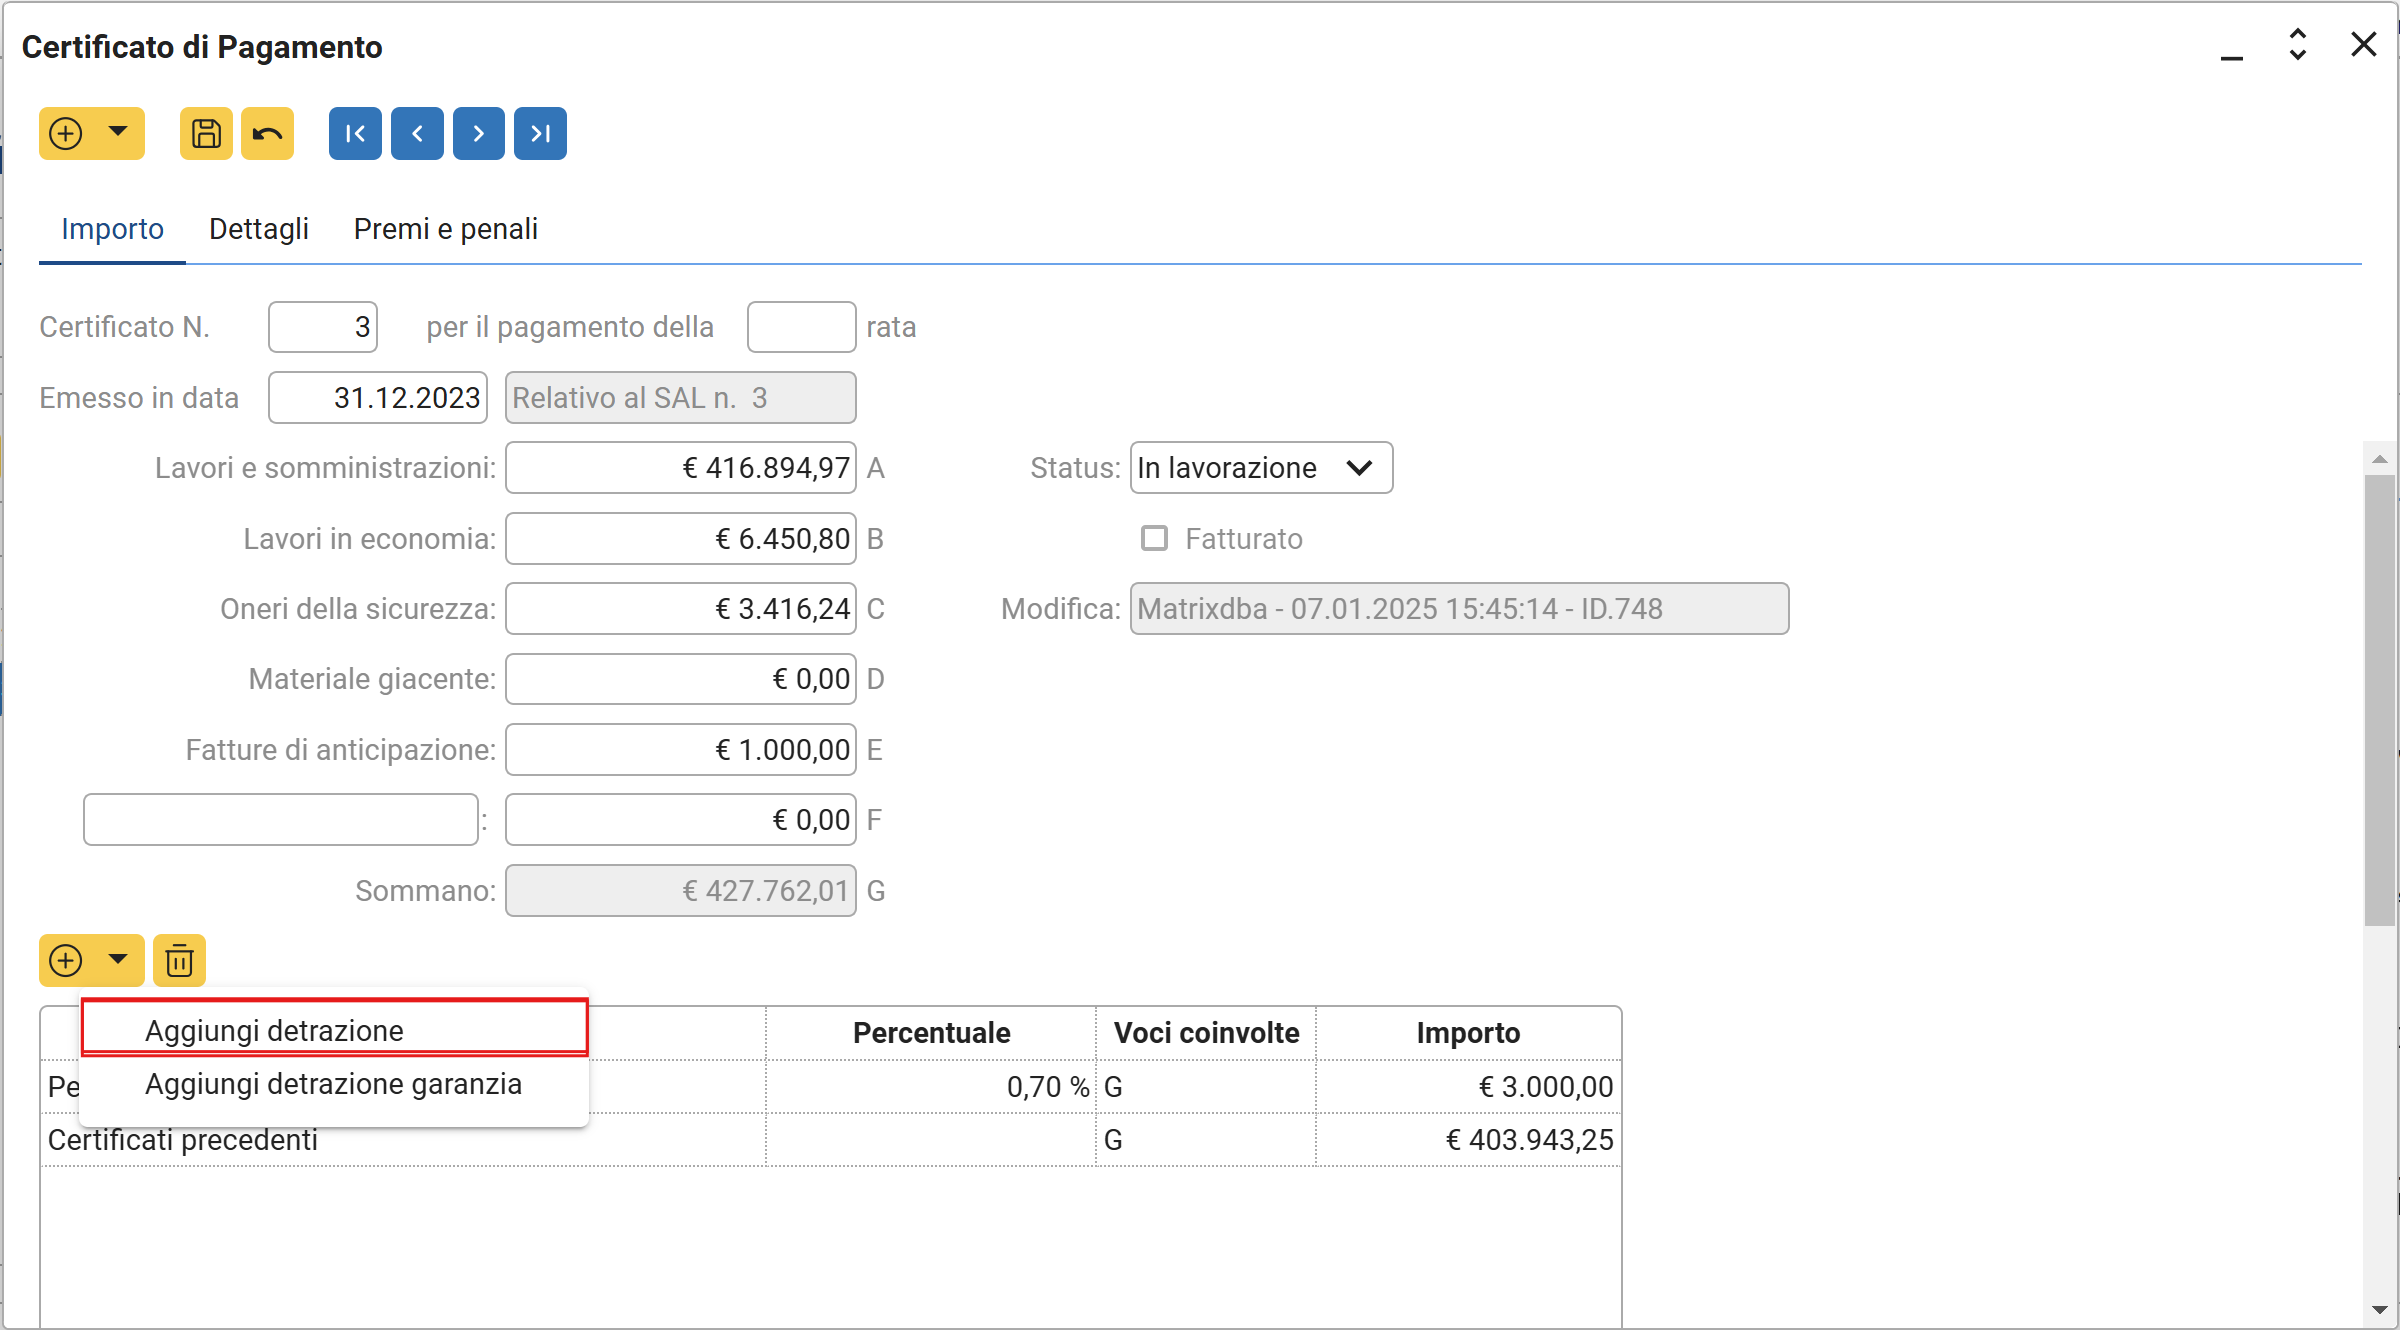Jump to the last record

(x=540, y=133)
